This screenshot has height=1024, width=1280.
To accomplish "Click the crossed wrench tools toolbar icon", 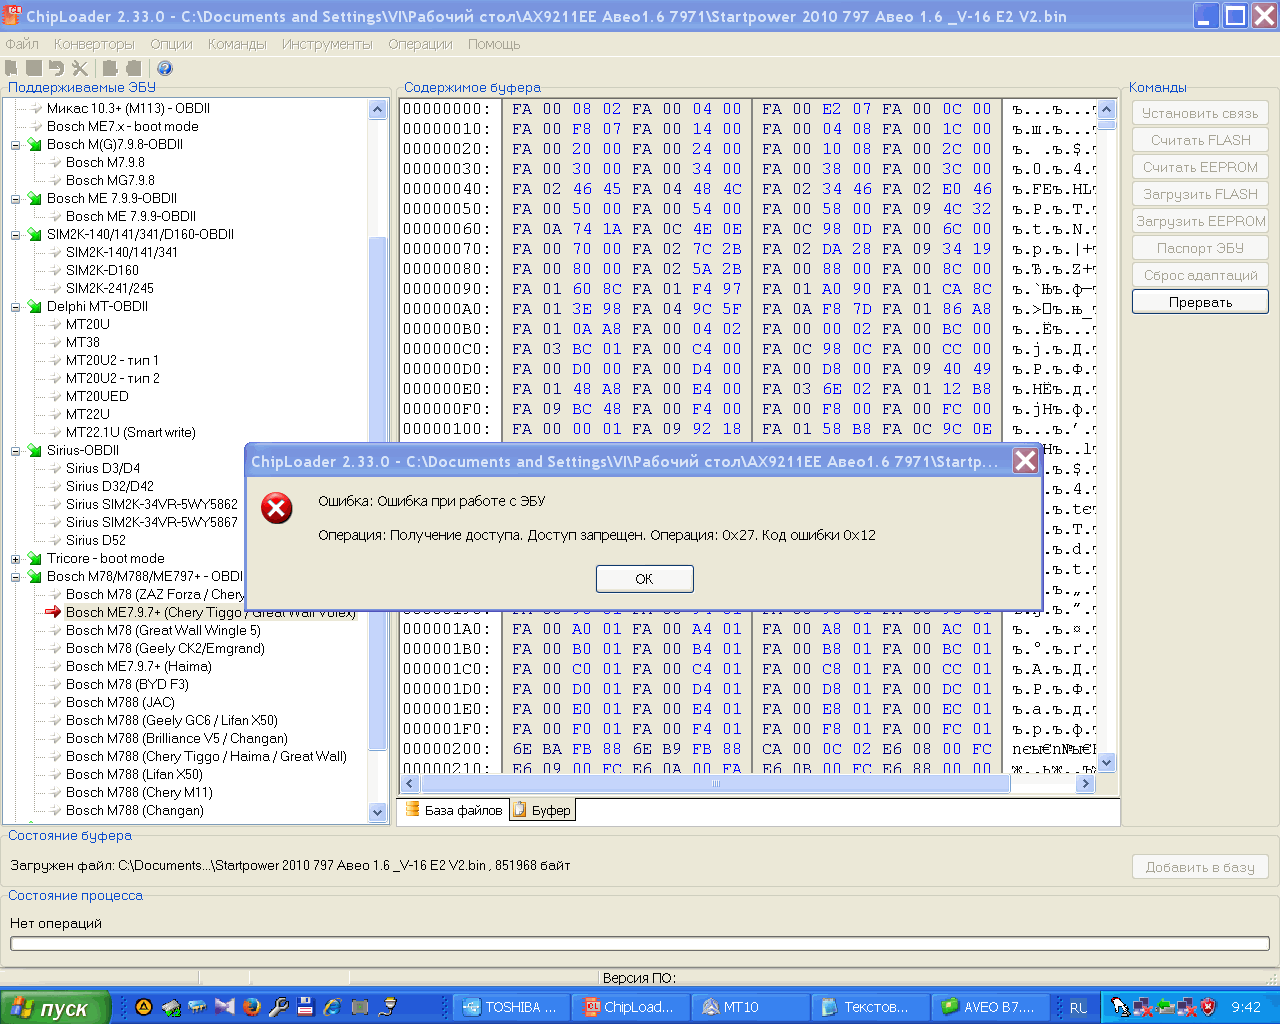I will click(x=80, y=68).
